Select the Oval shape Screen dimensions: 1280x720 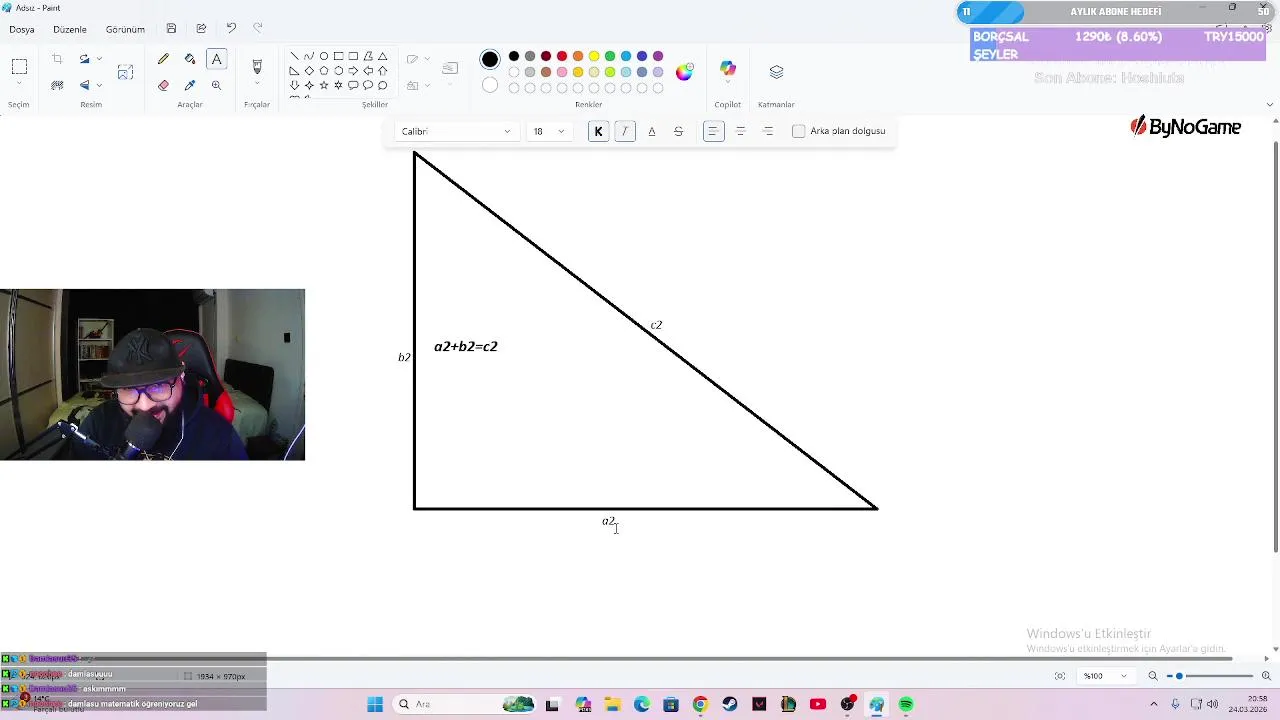pyautogui.click(x=324, y=56)
